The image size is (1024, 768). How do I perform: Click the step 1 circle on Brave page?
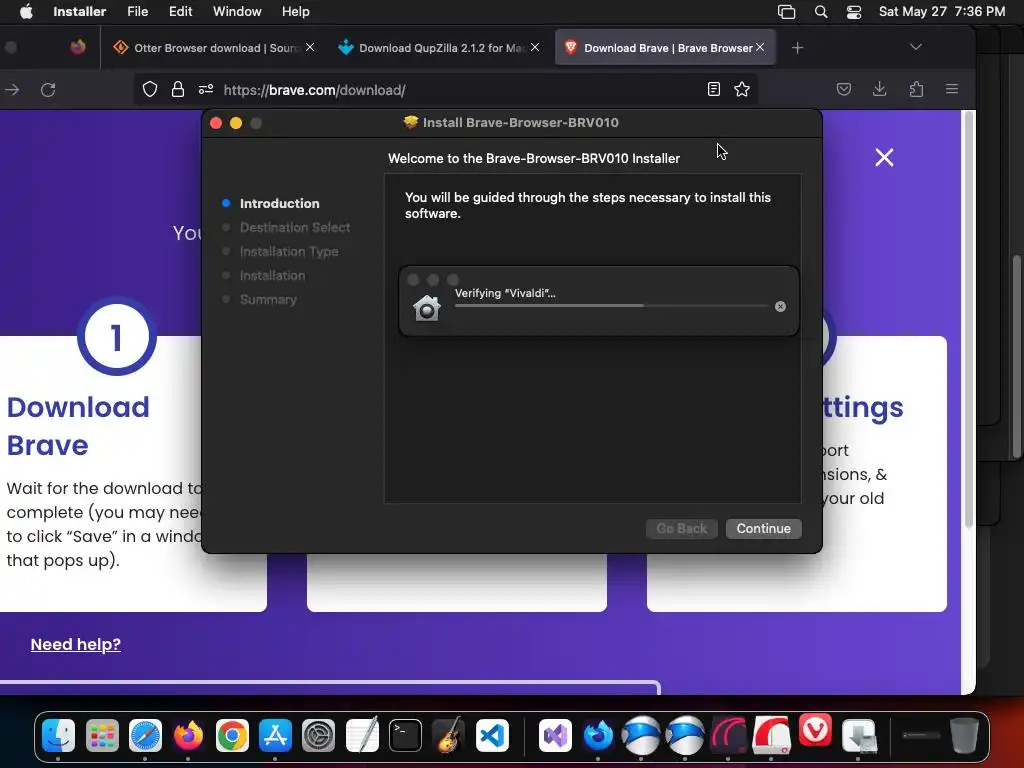(x=117, y=337)
